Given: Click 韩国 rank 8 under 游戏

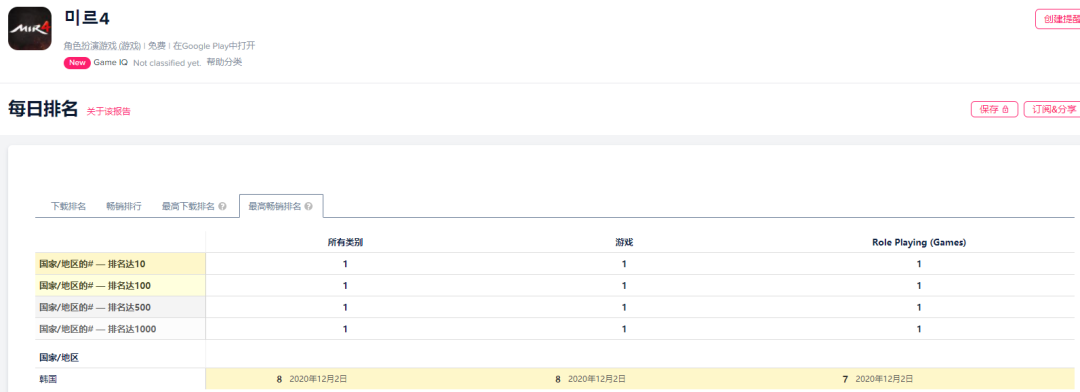Looking at the screenshot, I should click(x=558, y=379).
